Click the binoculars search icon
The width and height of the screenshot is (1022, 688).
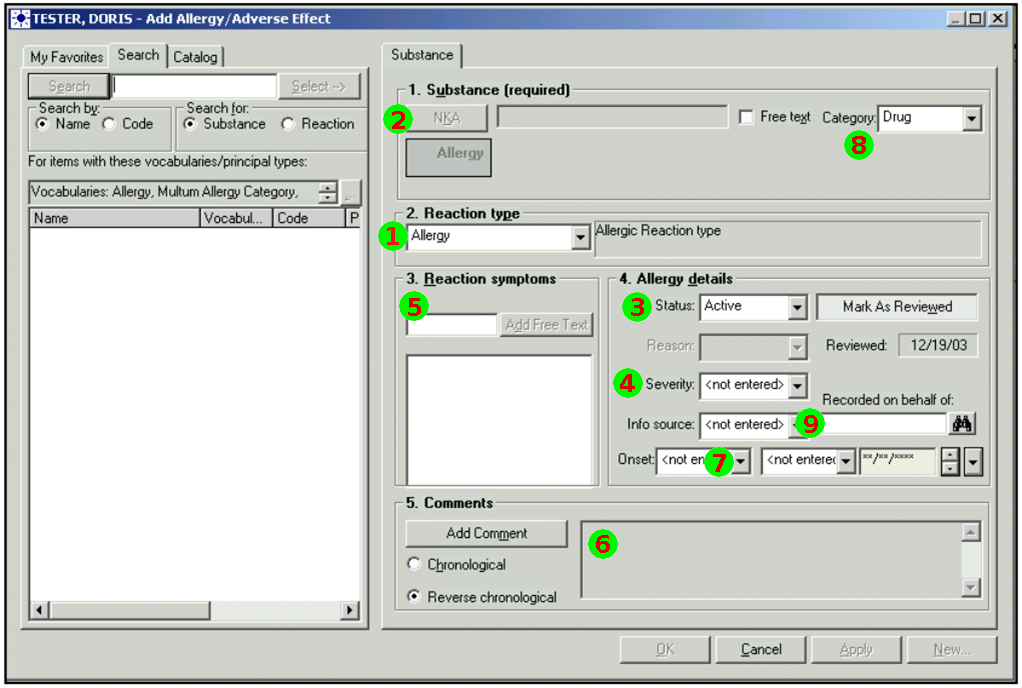962,424
